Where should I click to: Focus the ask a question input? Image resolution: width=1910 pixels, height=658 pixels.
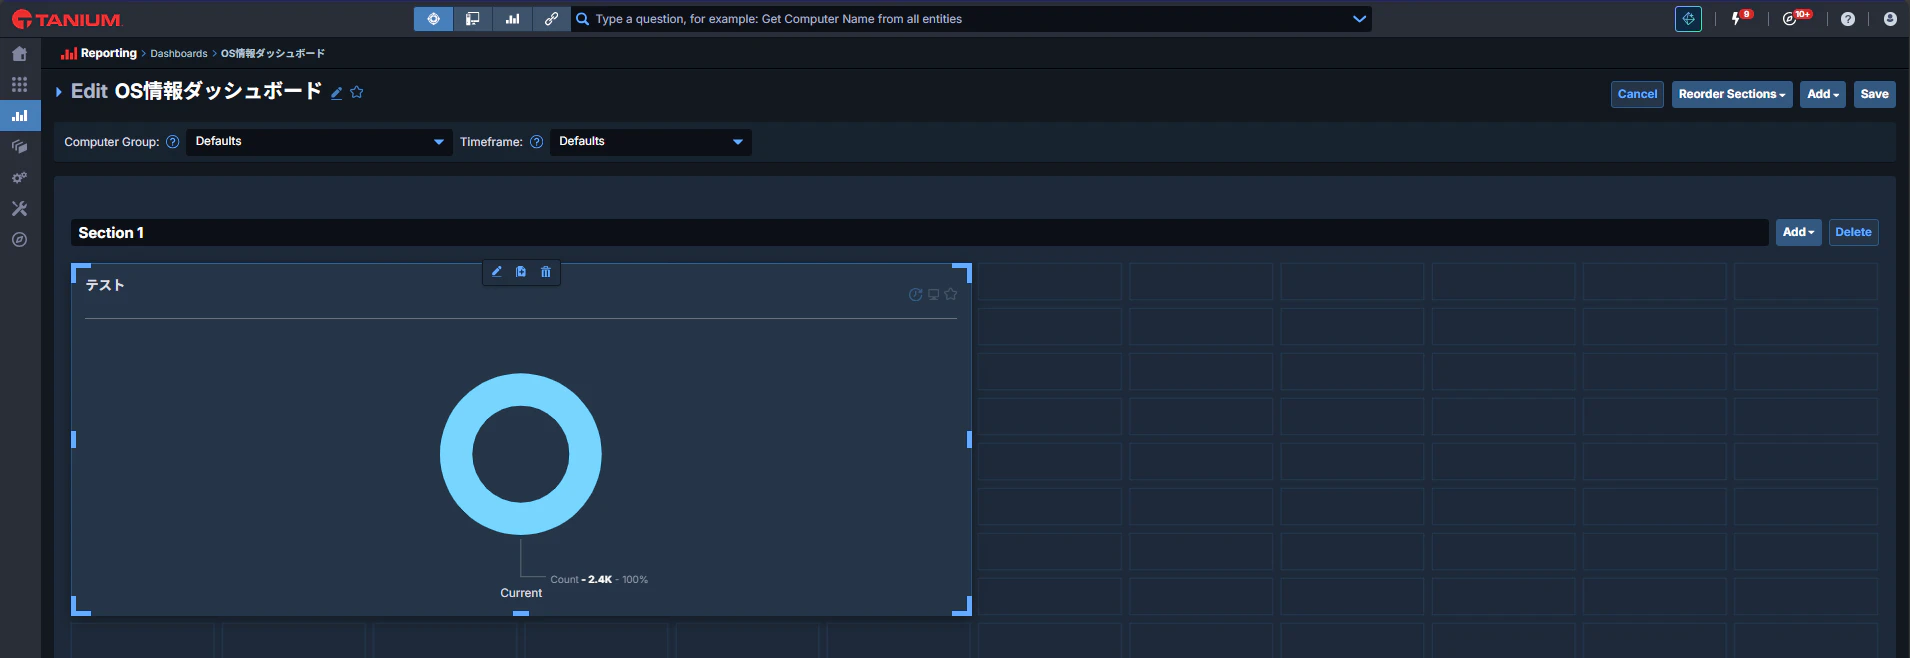(x=970, y=19)
